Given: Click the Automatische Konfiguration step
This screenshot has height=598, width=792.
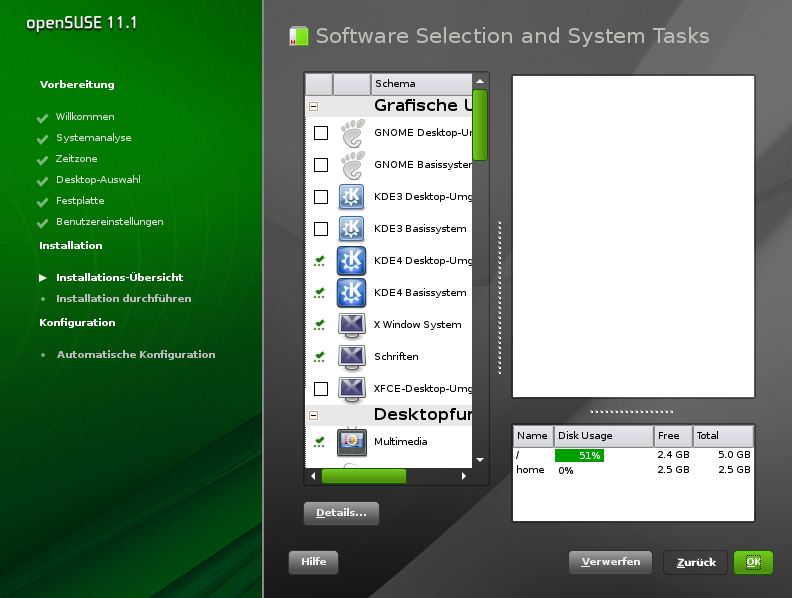Looking at the screenshot, I should pos(136,355).
